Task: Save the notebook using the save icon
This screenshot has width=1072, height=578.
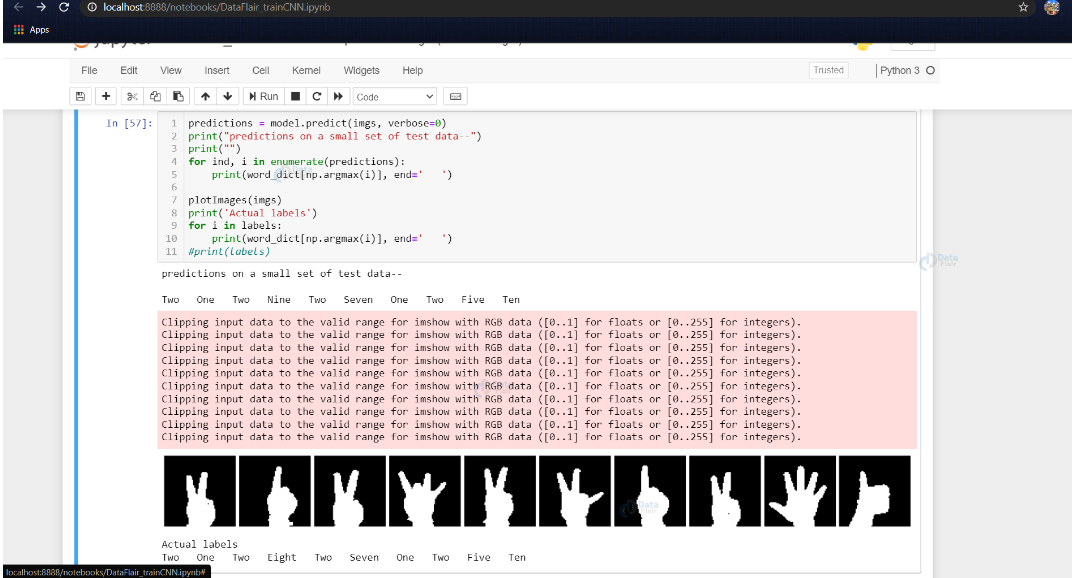Action: click(80, 96)
